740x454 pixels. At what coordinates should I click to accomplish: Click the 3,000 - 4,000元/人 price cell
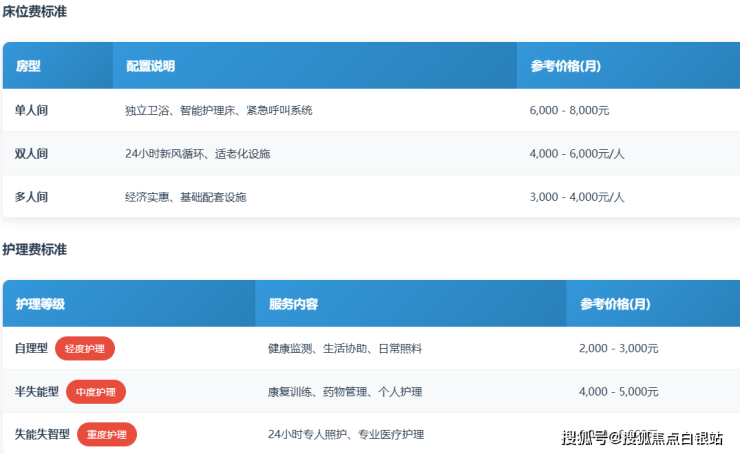coord(577,197)
